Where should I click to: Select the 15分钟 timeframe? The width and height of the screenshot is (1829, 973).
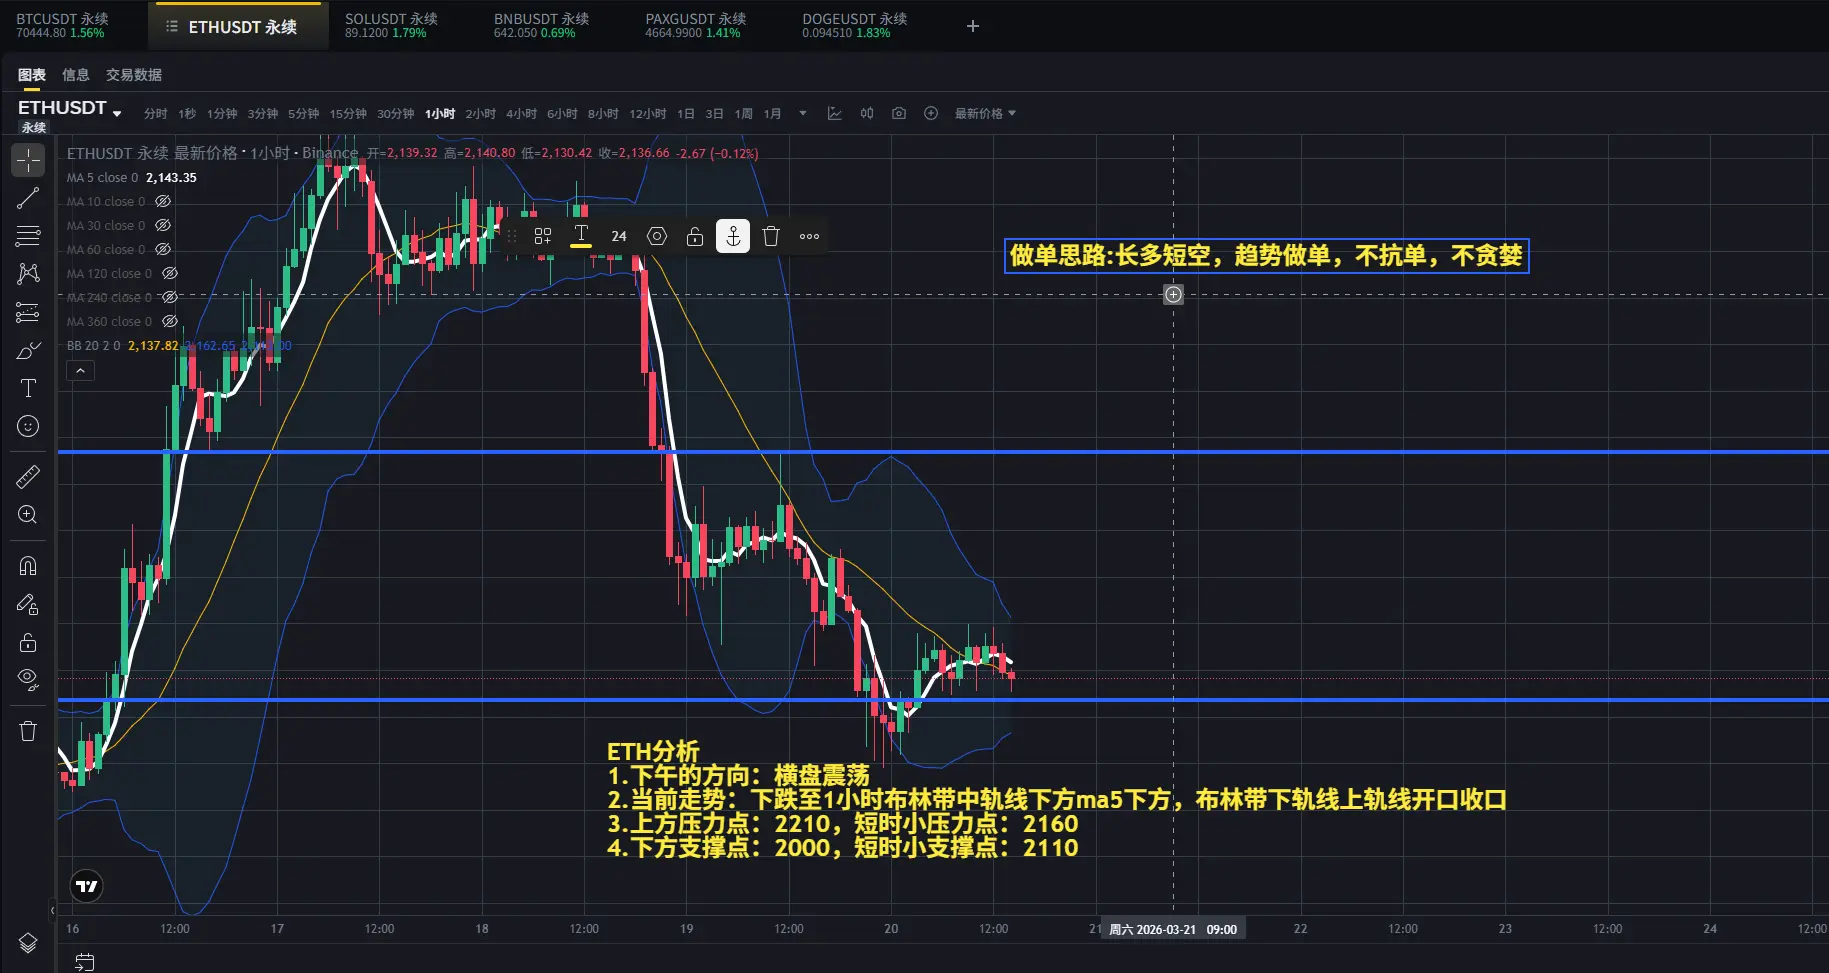click(x=348, y=114)
